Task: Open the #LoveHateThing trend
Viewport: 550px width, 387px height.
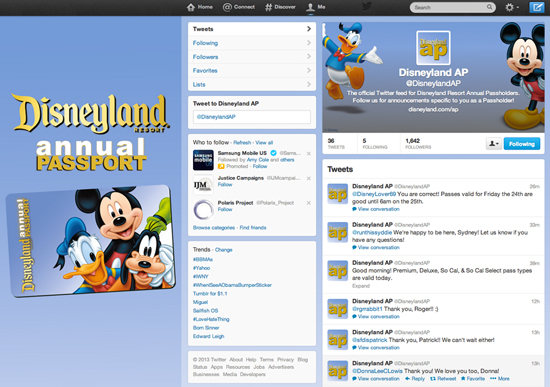Action: click(211, 319)
